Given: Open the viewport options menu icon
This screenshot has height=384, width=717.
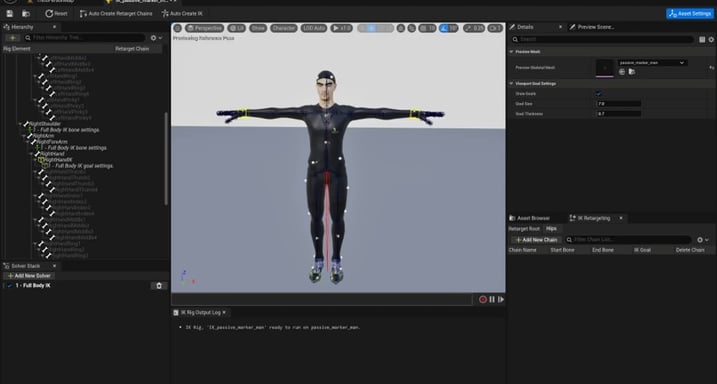Looking at the screenshot, I should click(177, 28).
